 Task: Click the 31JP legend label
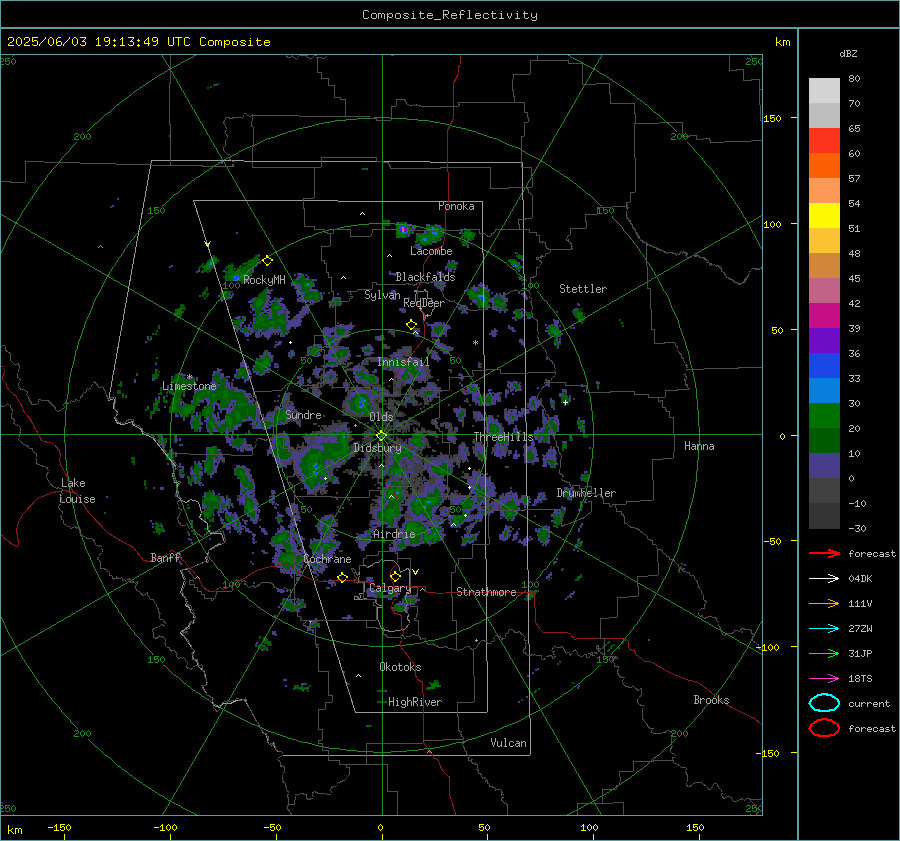pyautogui.click(x=860, y=653)
